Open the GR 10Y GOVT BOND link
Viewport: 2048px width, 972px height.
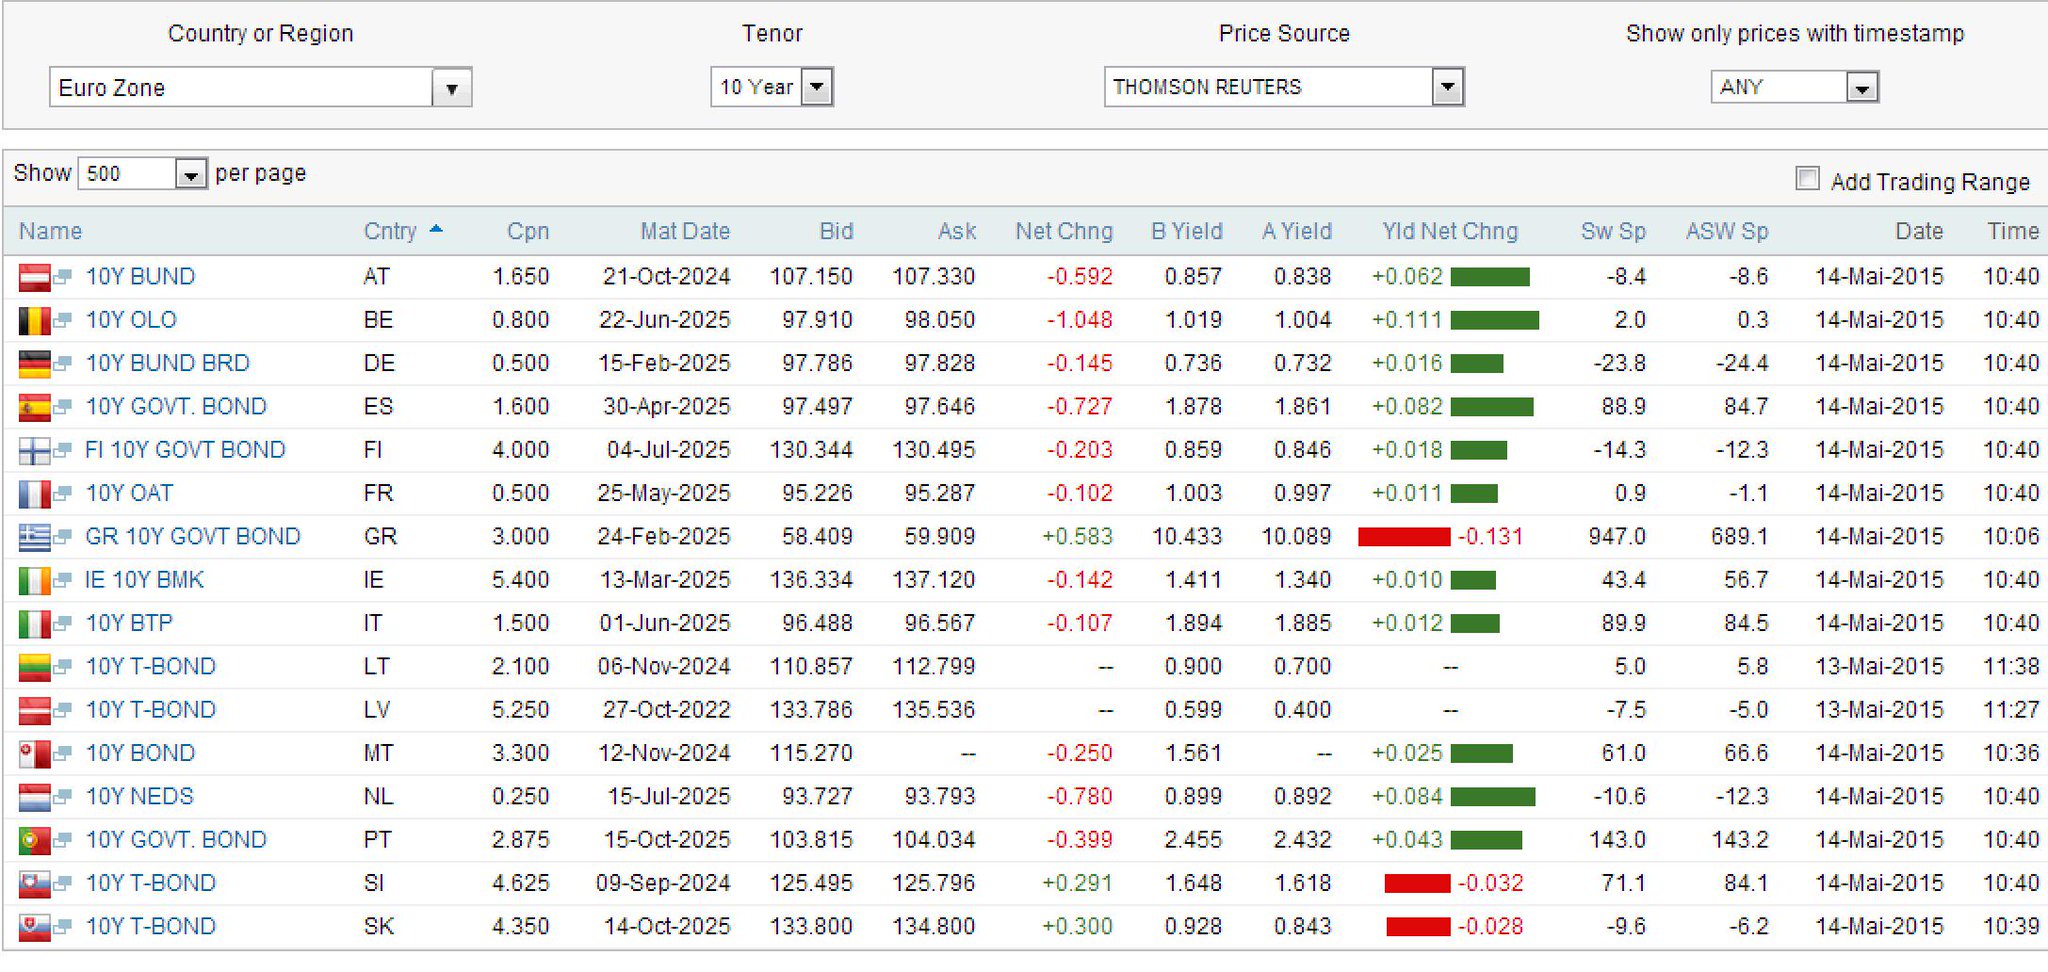coord(193,537)
